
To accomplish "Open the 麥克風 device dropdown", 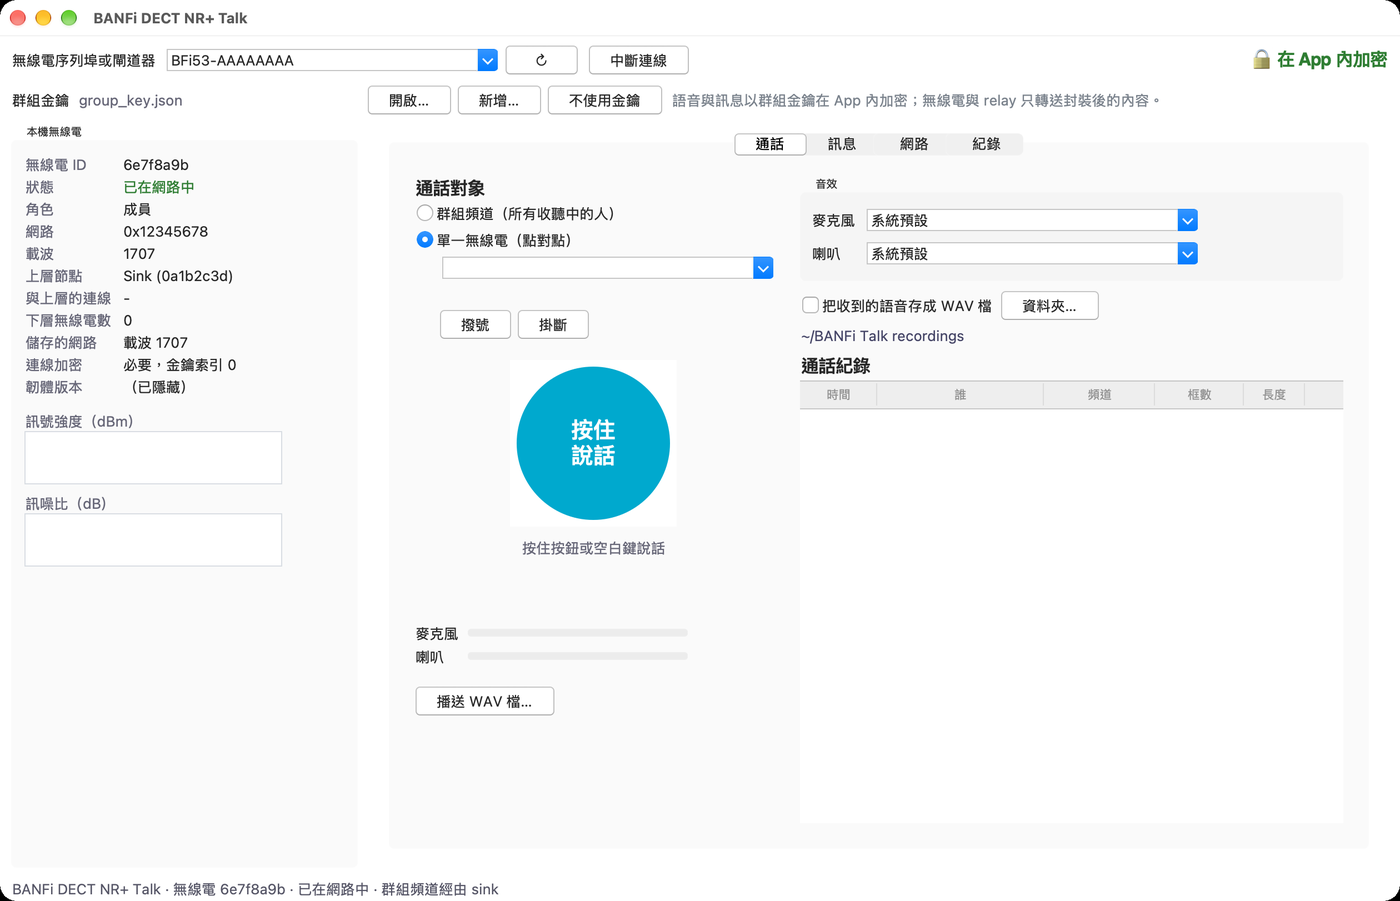I will point(1187,220).
